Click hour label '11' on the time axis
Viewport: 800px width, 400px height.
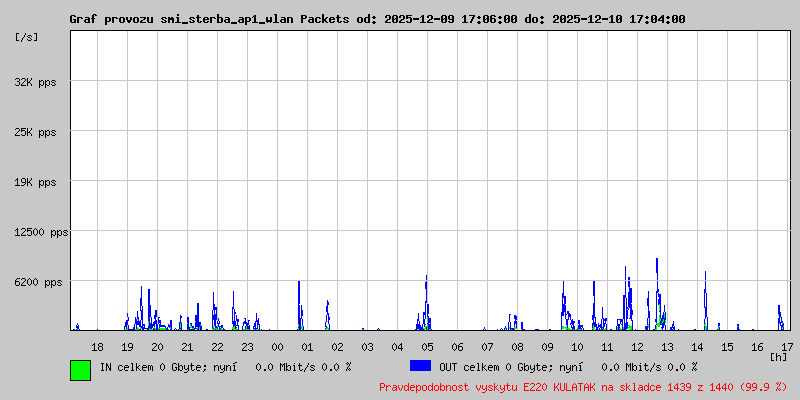point(607,347)
